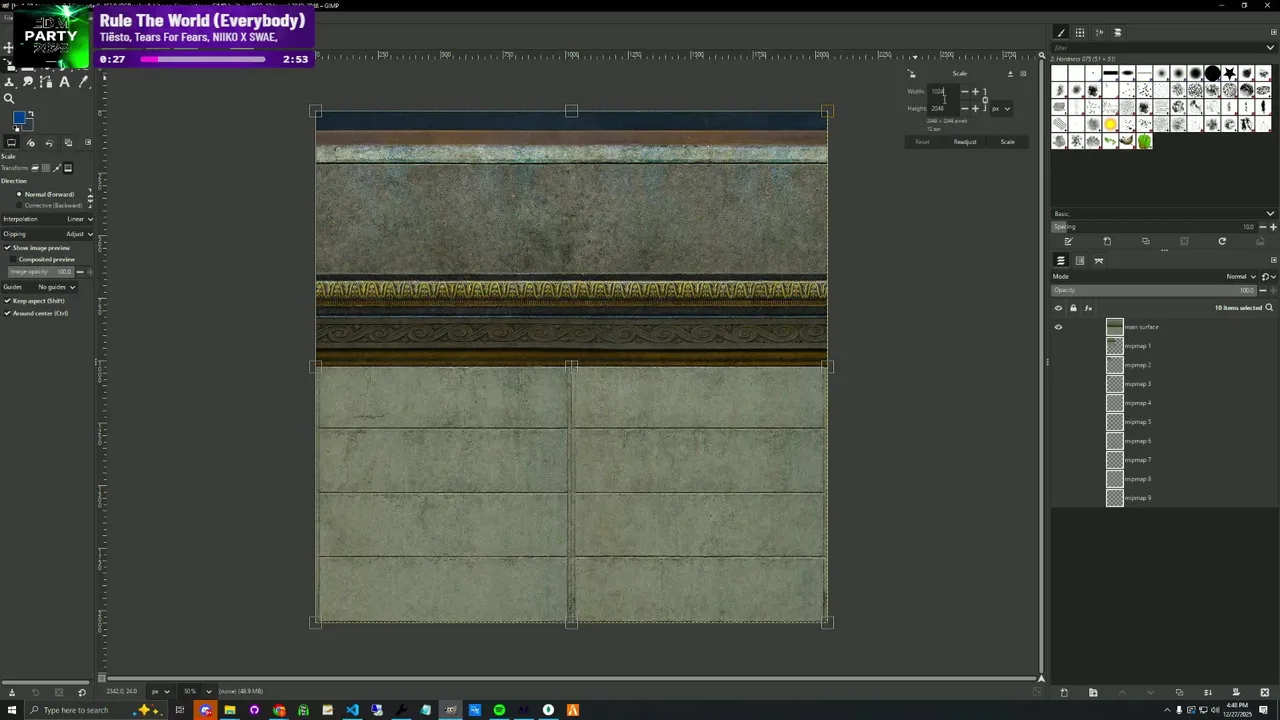
Task: Set Transform target to Selection icon
Action: (x=46, y=168)
